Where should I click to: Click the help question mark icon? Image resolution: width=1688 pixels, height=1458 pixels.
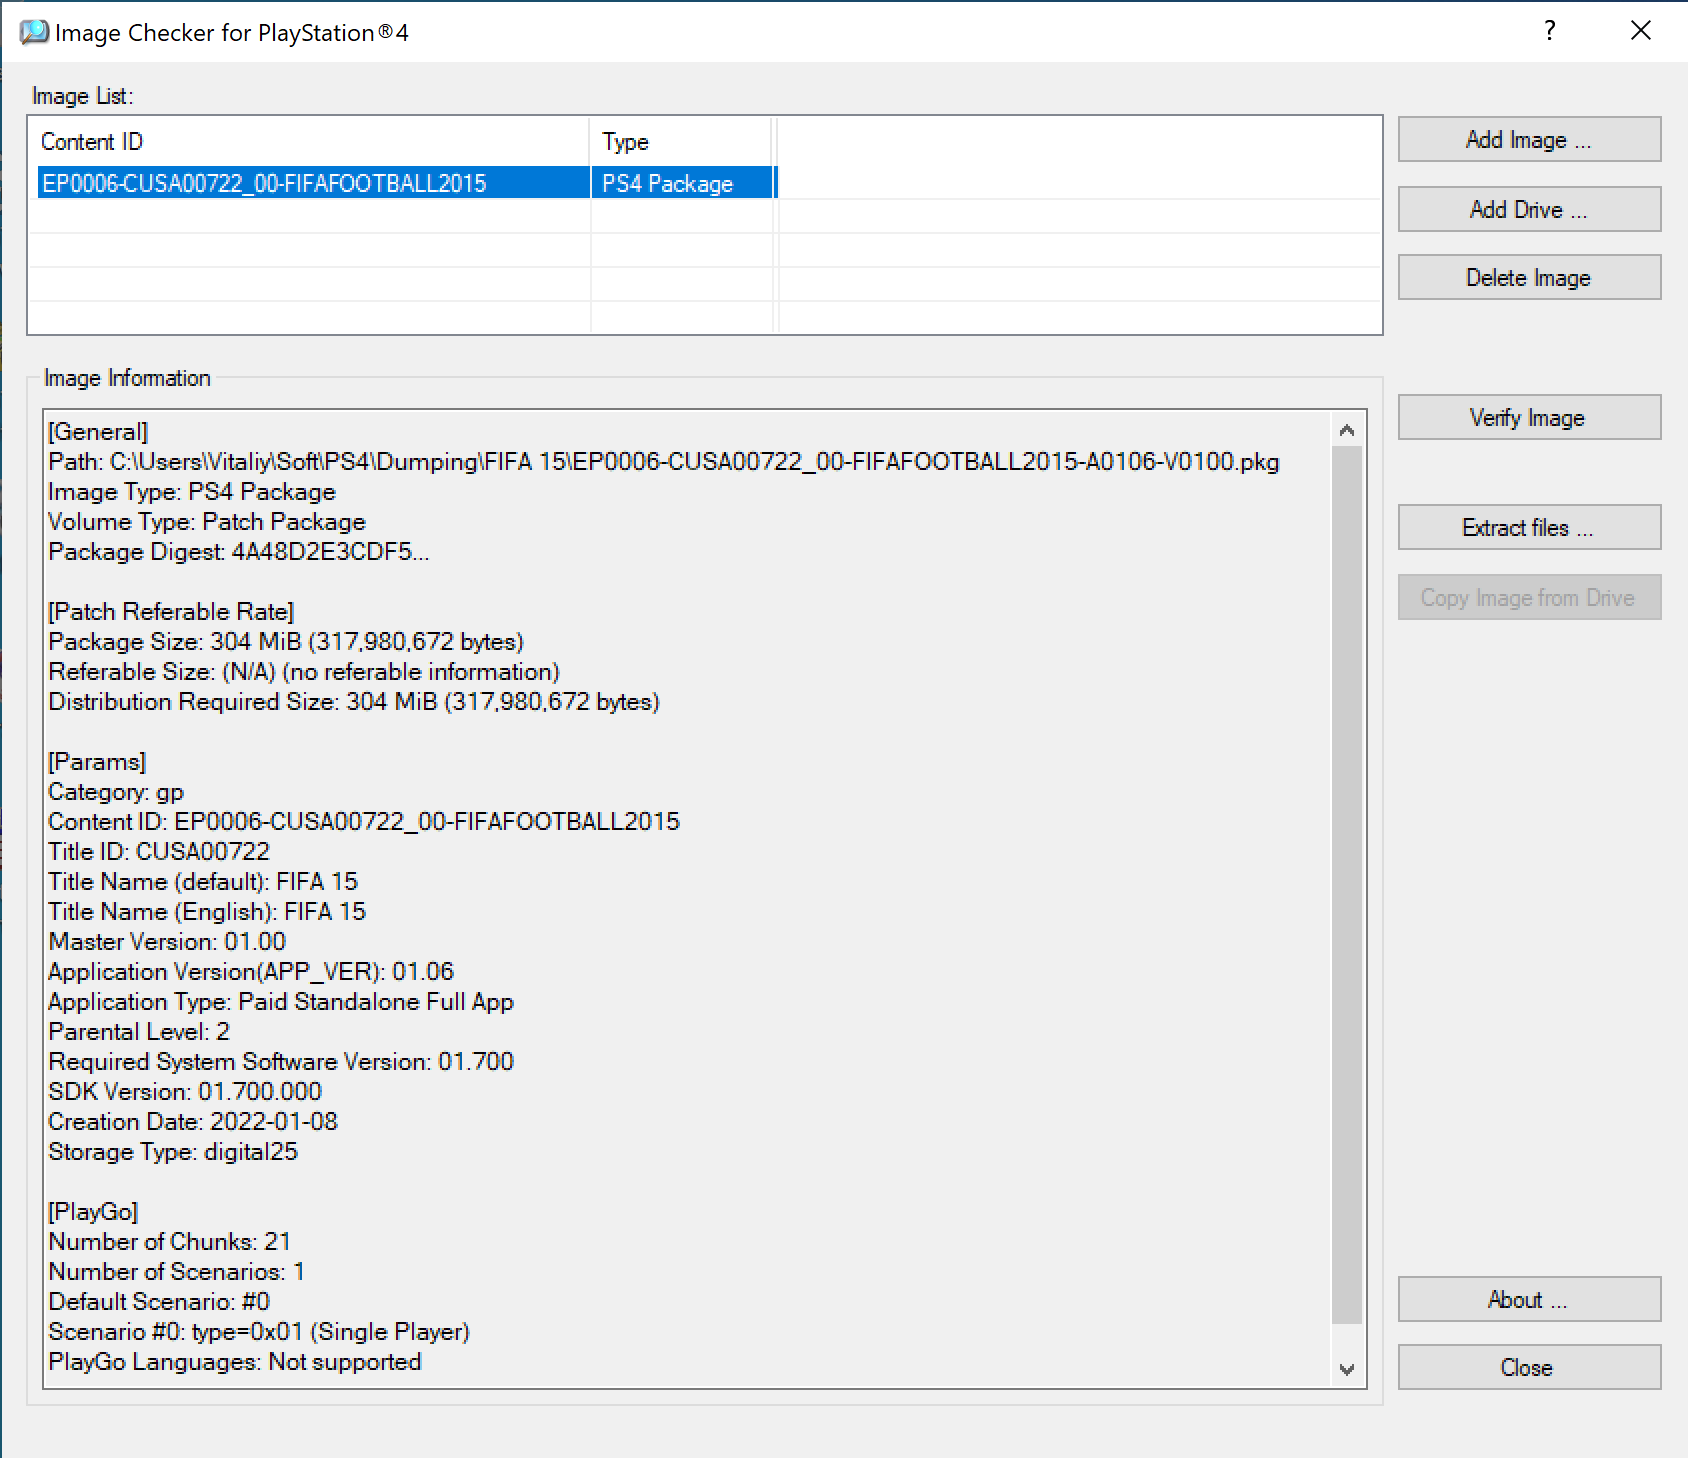[x=1549, y=31]
